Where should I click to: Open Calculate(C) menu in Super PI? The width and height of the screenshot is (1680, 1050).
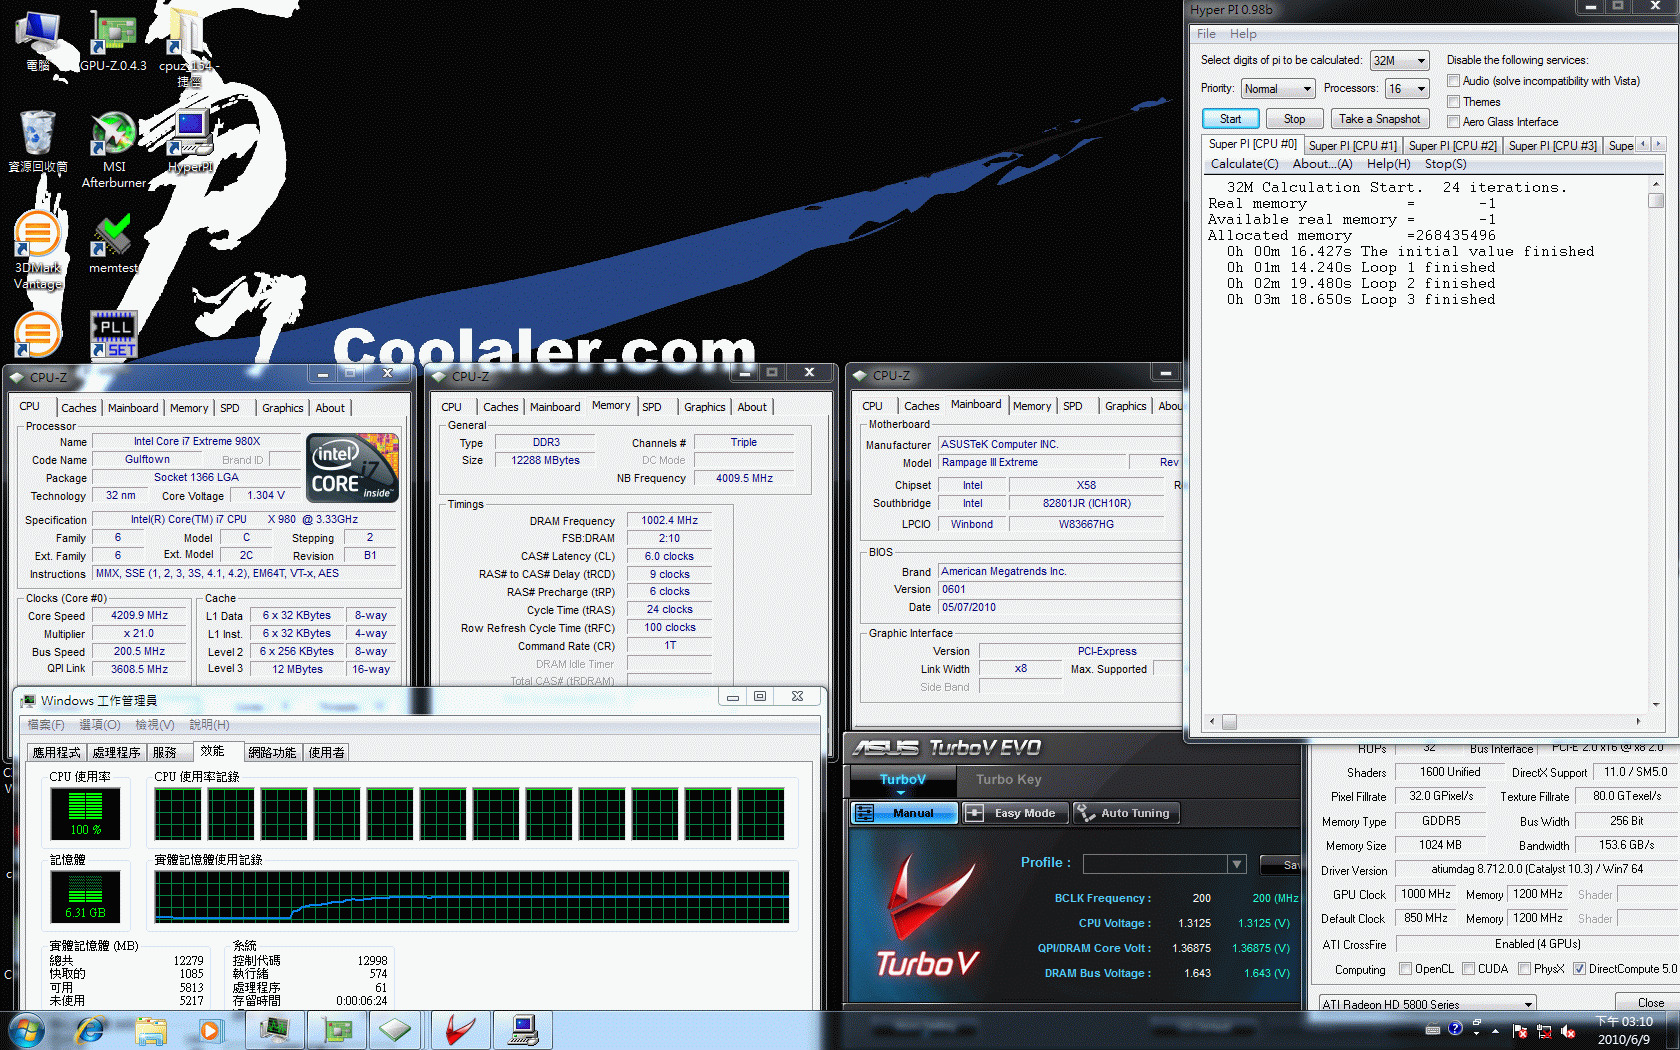point(1244,164)
